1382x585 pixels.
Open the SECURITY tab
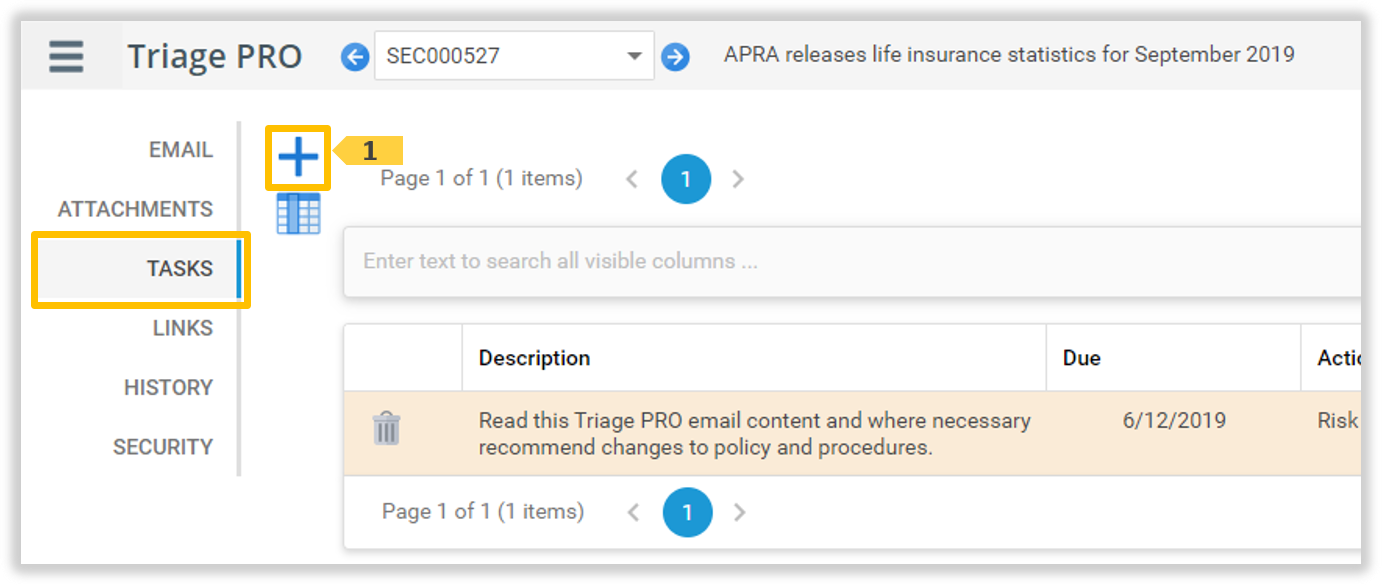[x=163, y=447]
